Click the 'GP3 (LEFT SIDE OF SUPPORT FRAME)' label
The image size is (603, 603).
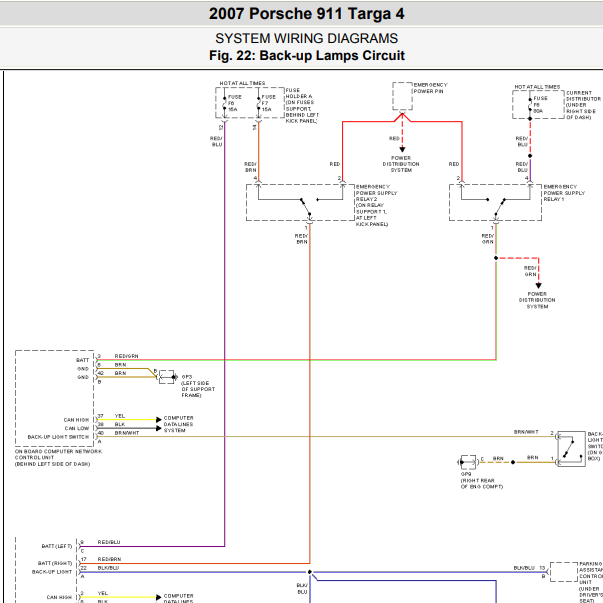(x=198, y=386)
